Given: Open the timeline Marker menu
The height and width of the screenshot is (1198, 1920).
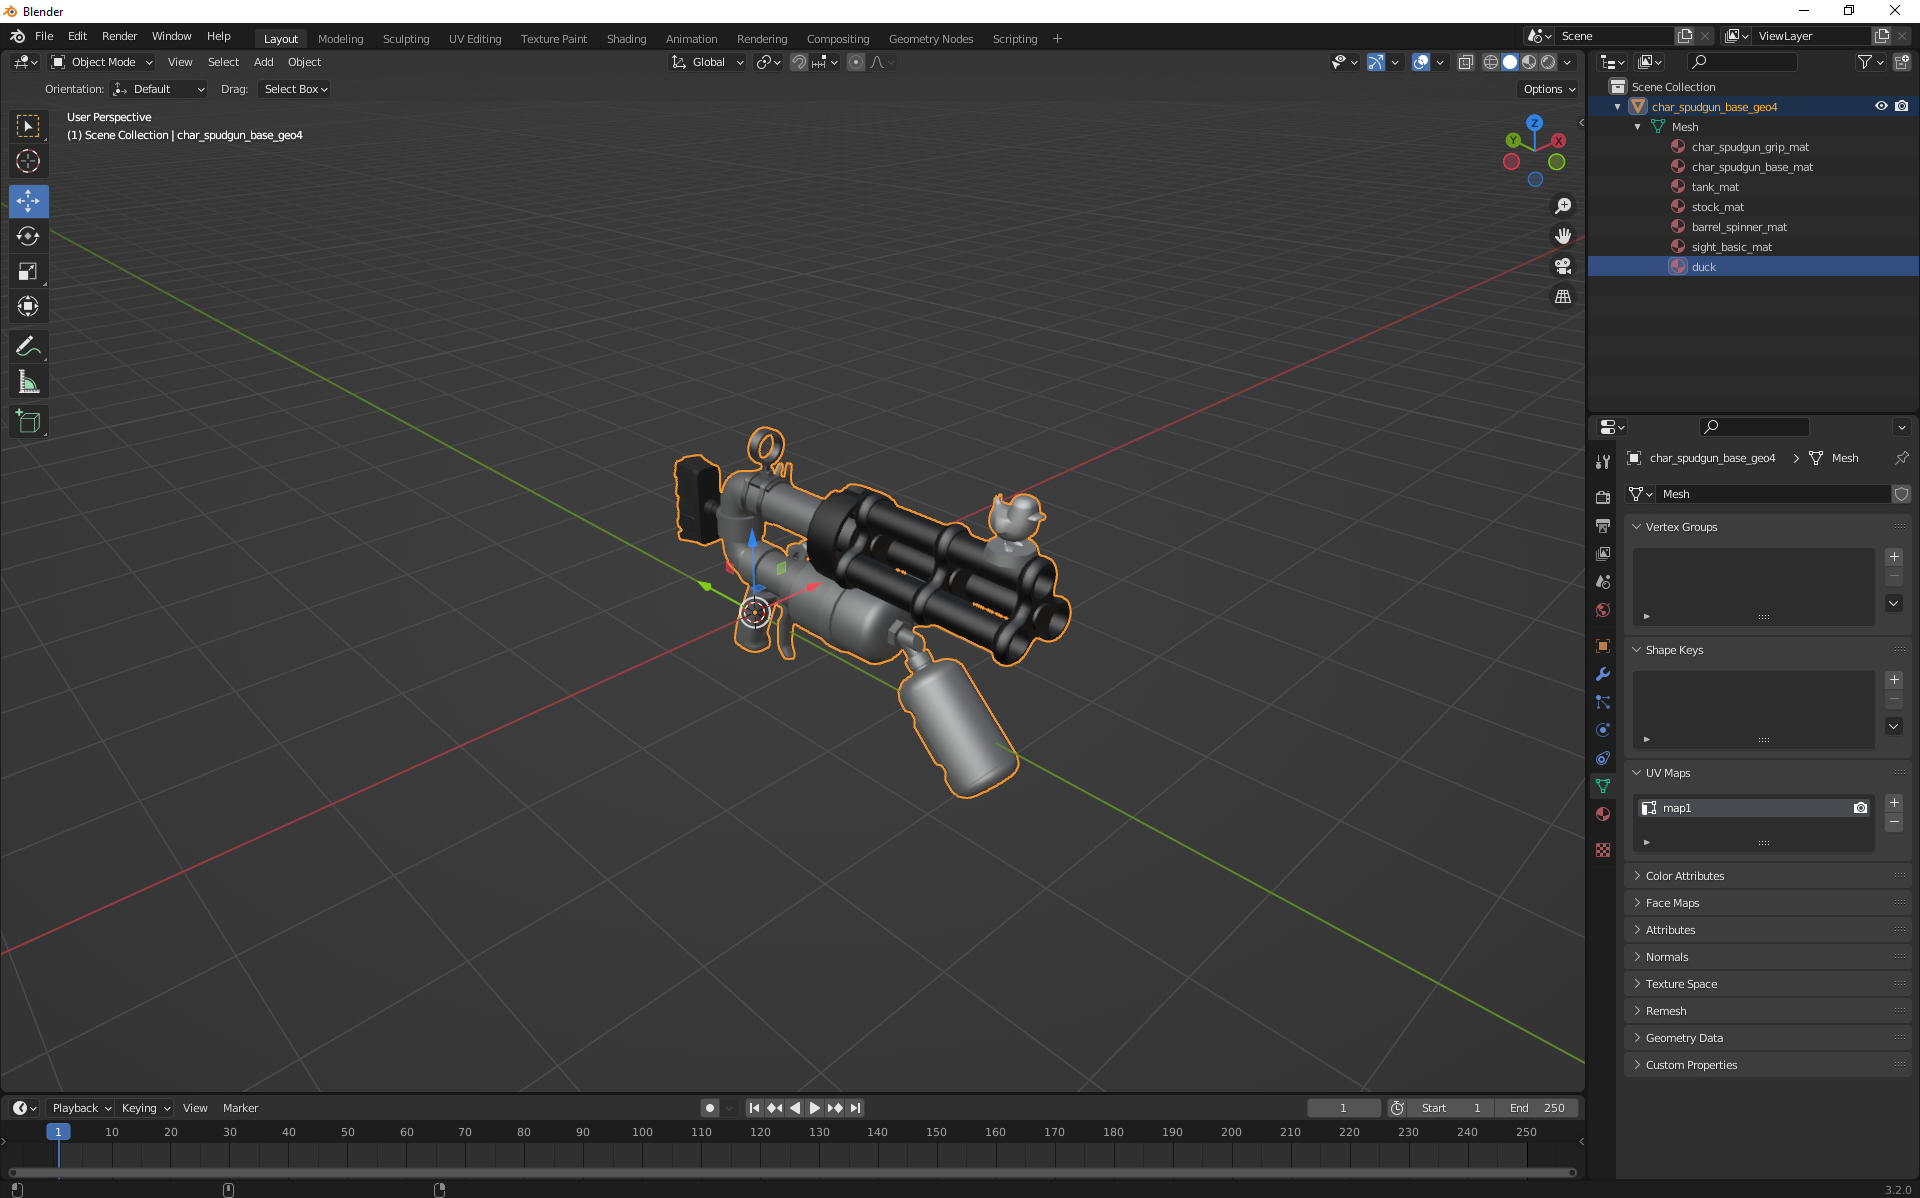Looking at the screenshot, I should coord(240,1108).
